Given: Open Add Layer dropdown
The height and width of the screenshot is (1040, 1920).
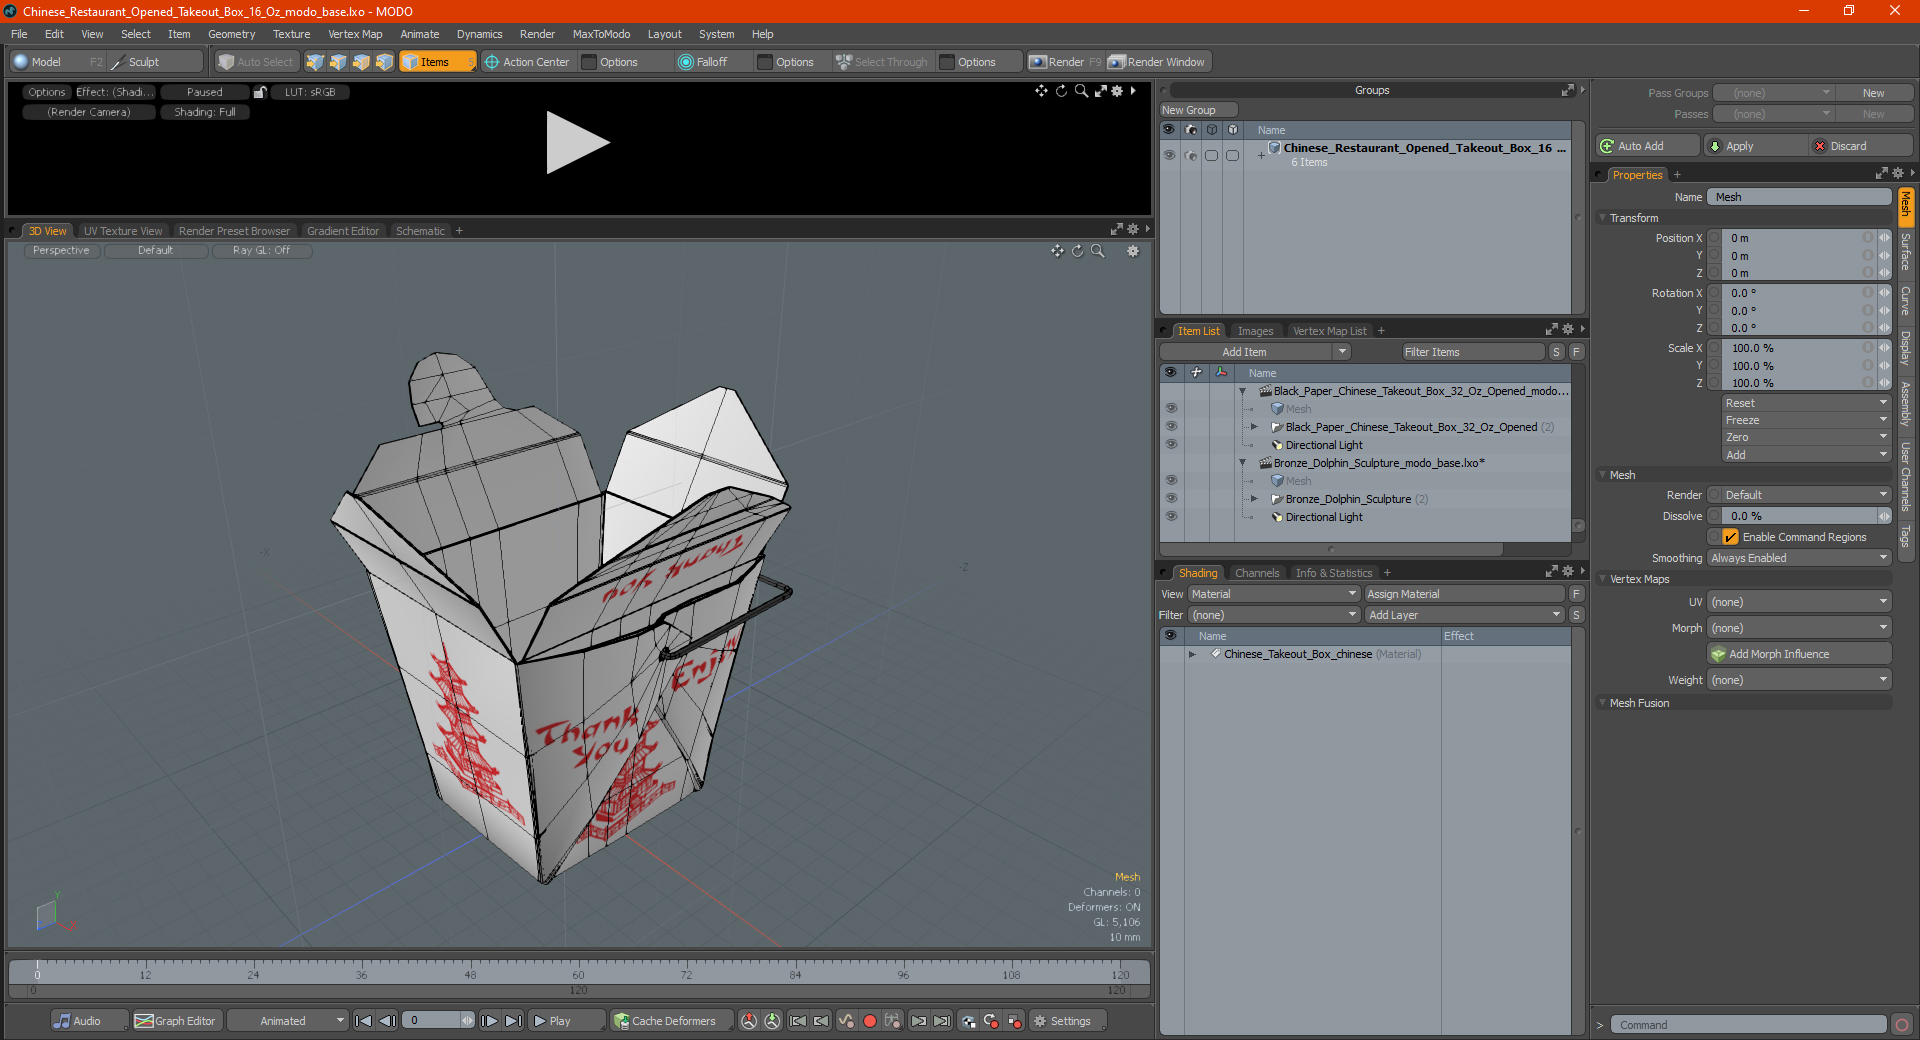Looking at the screenshot, I should (1465, 615).
